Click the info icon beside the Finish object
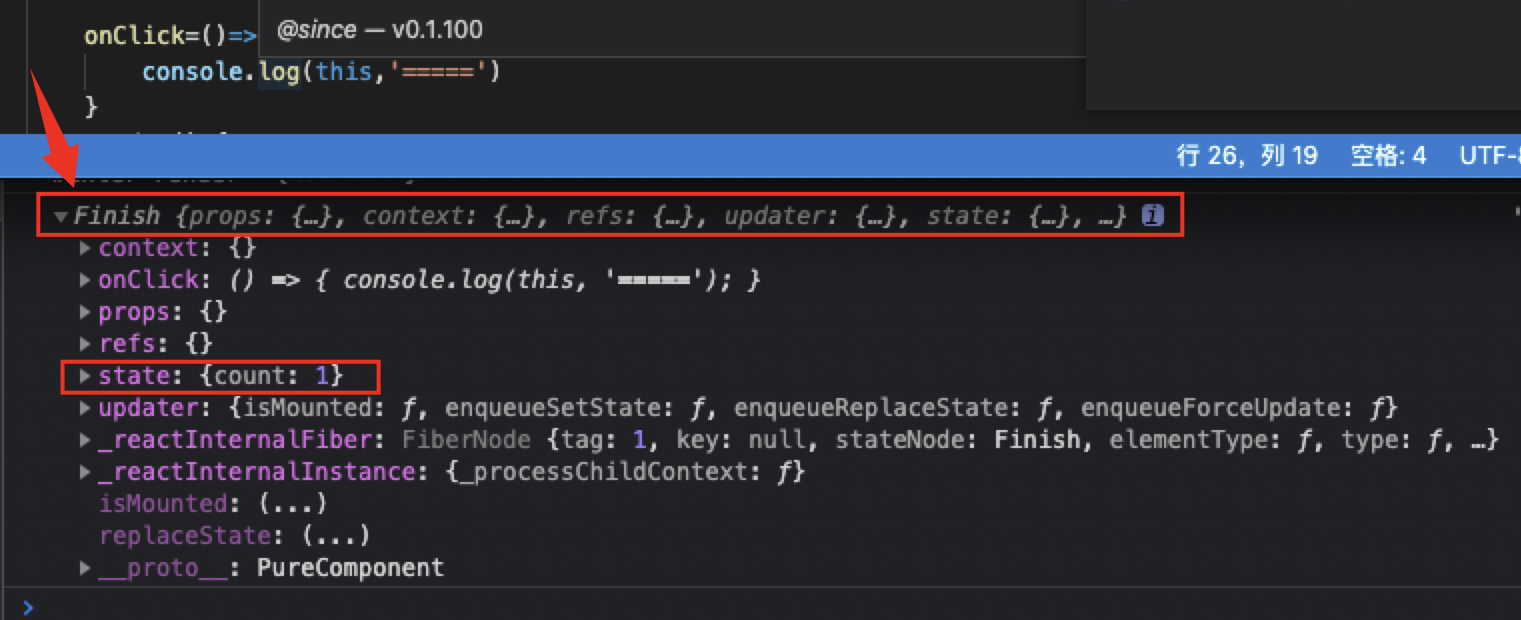1521x620 pixels. [x=1154, y=214]
